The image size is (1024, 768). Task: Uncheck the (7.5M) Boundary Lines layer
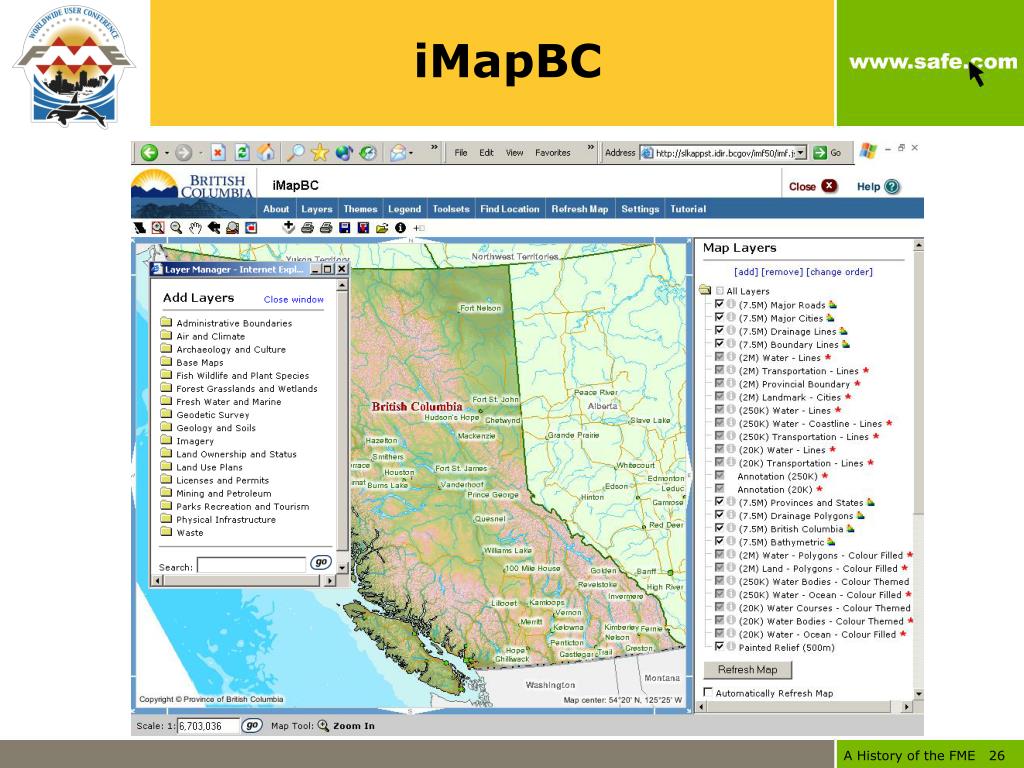coord(719,344)
